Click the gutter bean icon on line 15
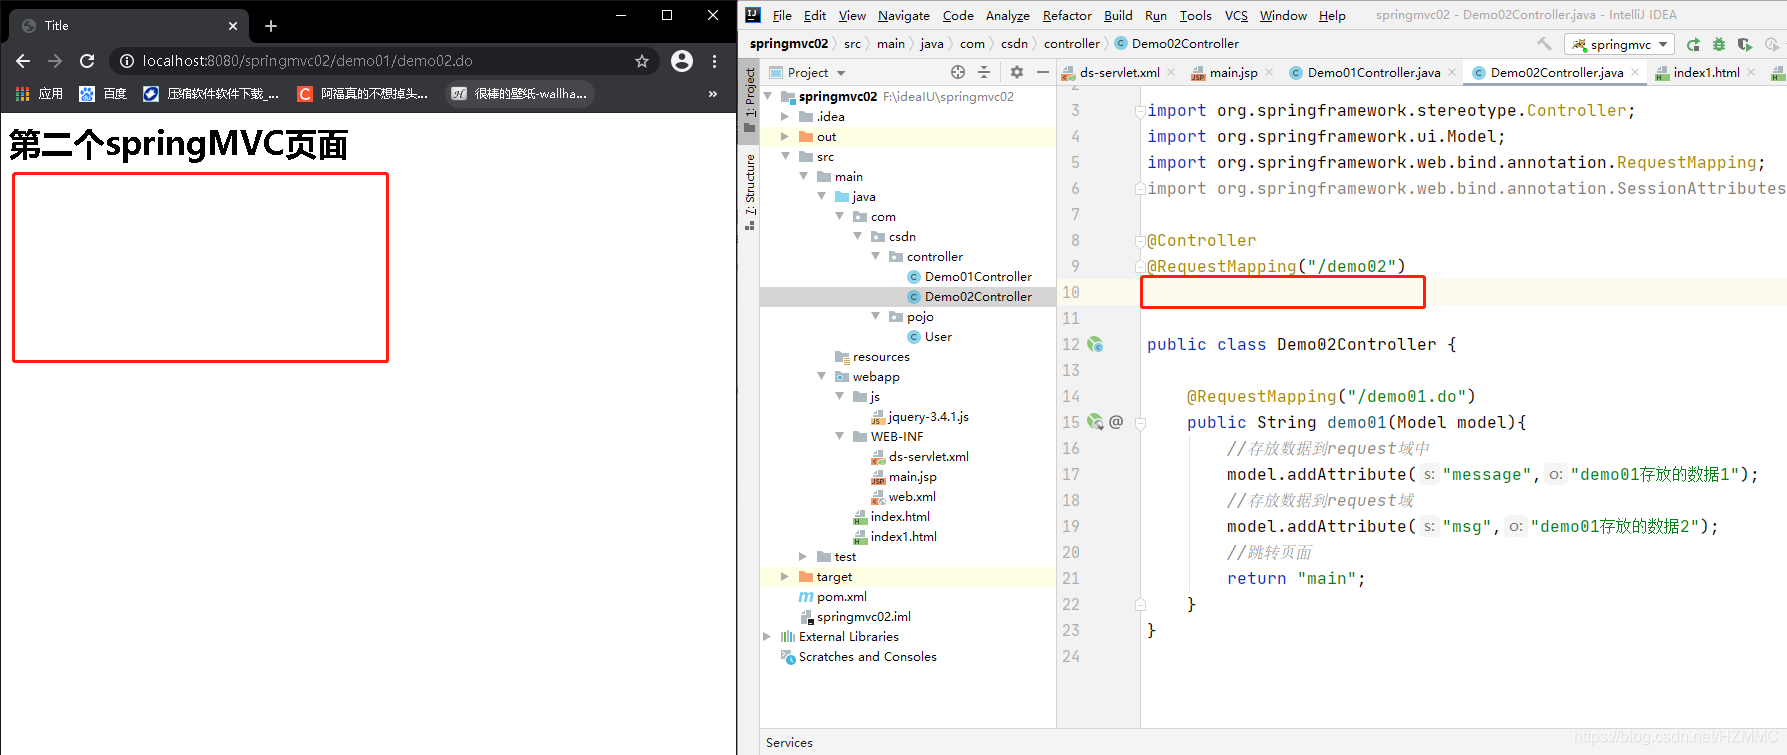1787x755 pixels. coord(1095,422)
